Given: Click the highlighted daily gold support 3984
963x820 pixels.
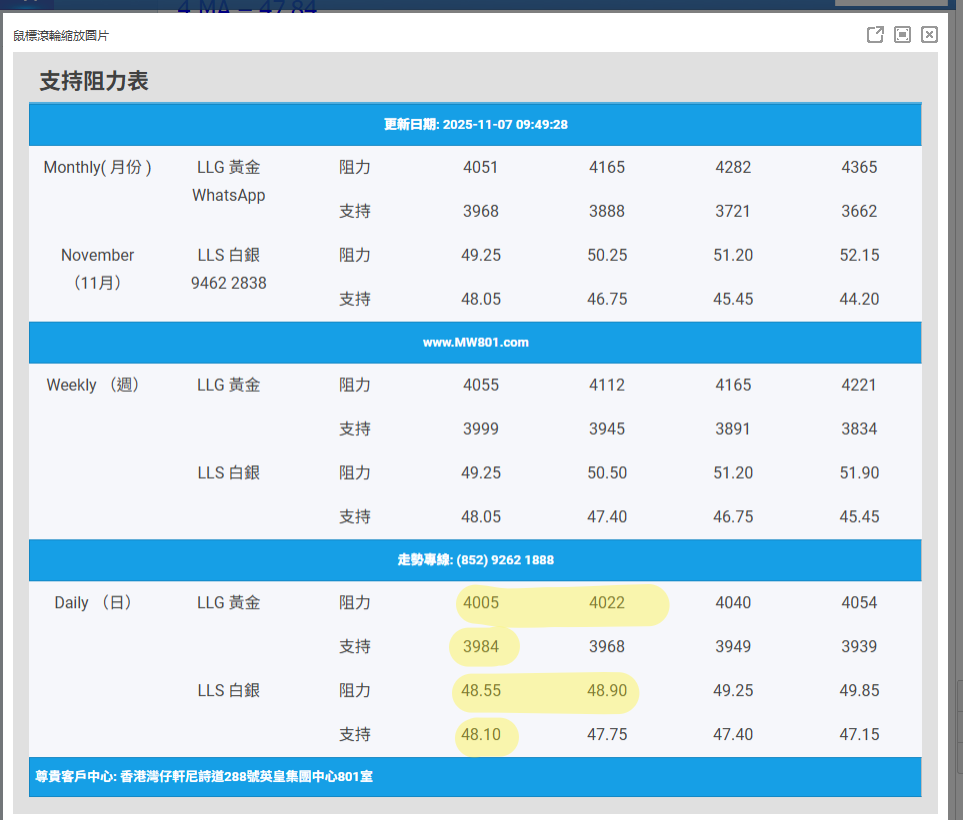Looking at the screenshot, I should point(481,647).
